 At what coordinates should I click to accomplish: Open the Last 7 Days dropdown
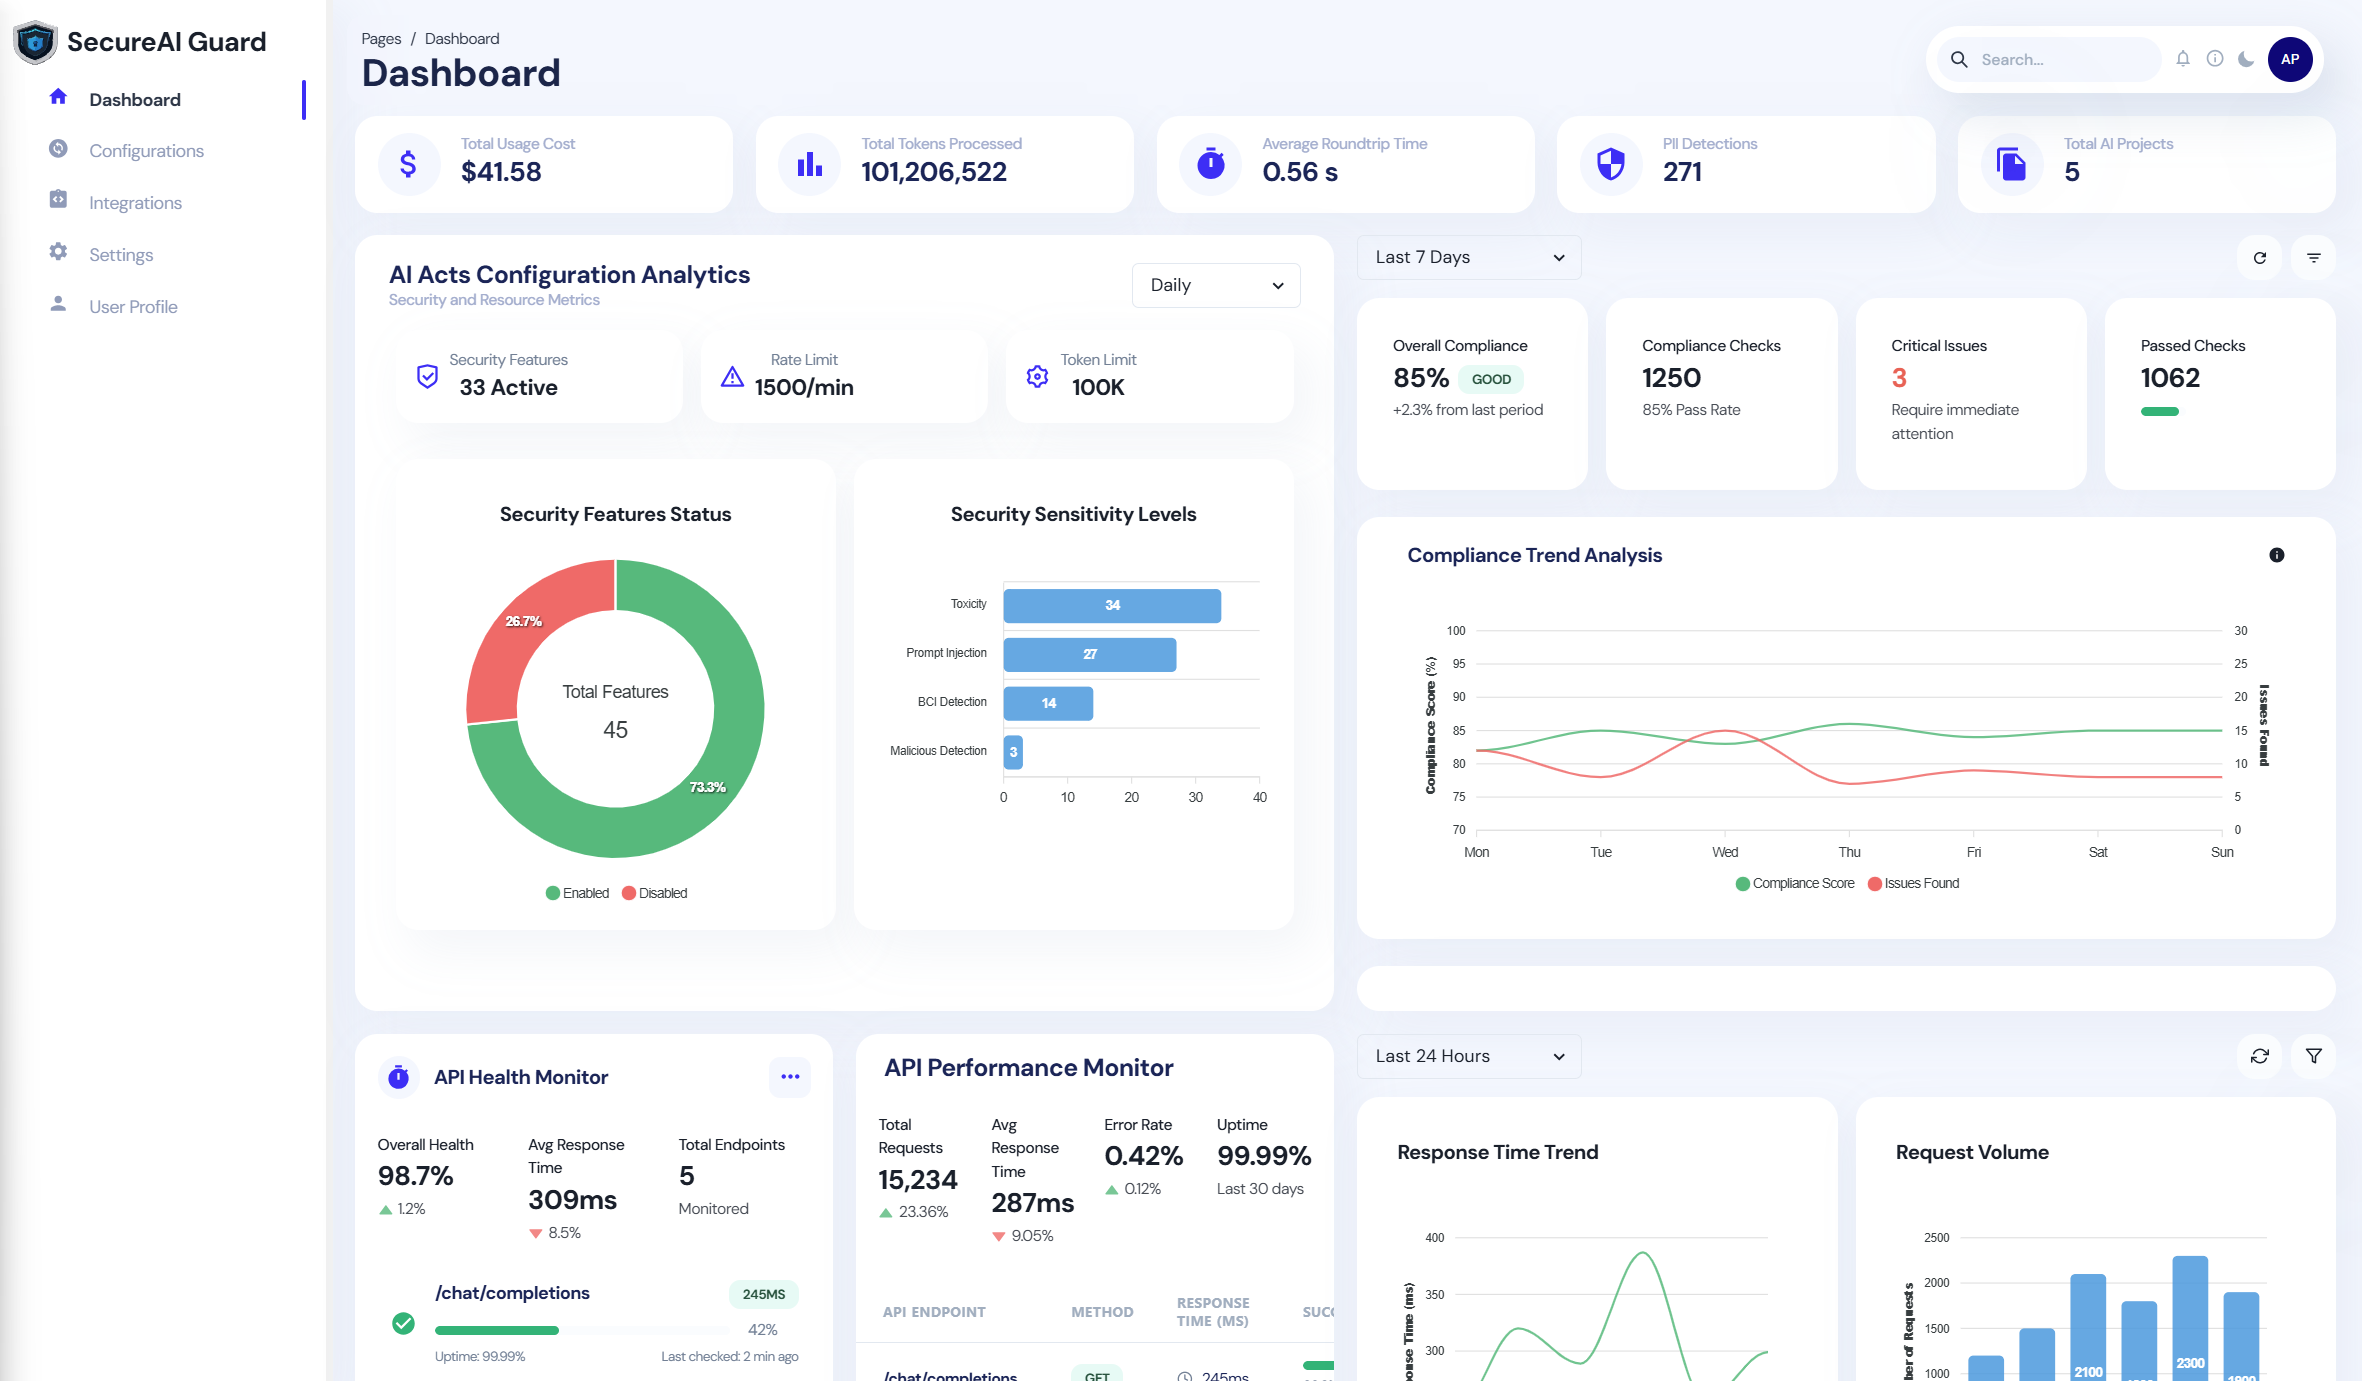tap(1469, 257)
